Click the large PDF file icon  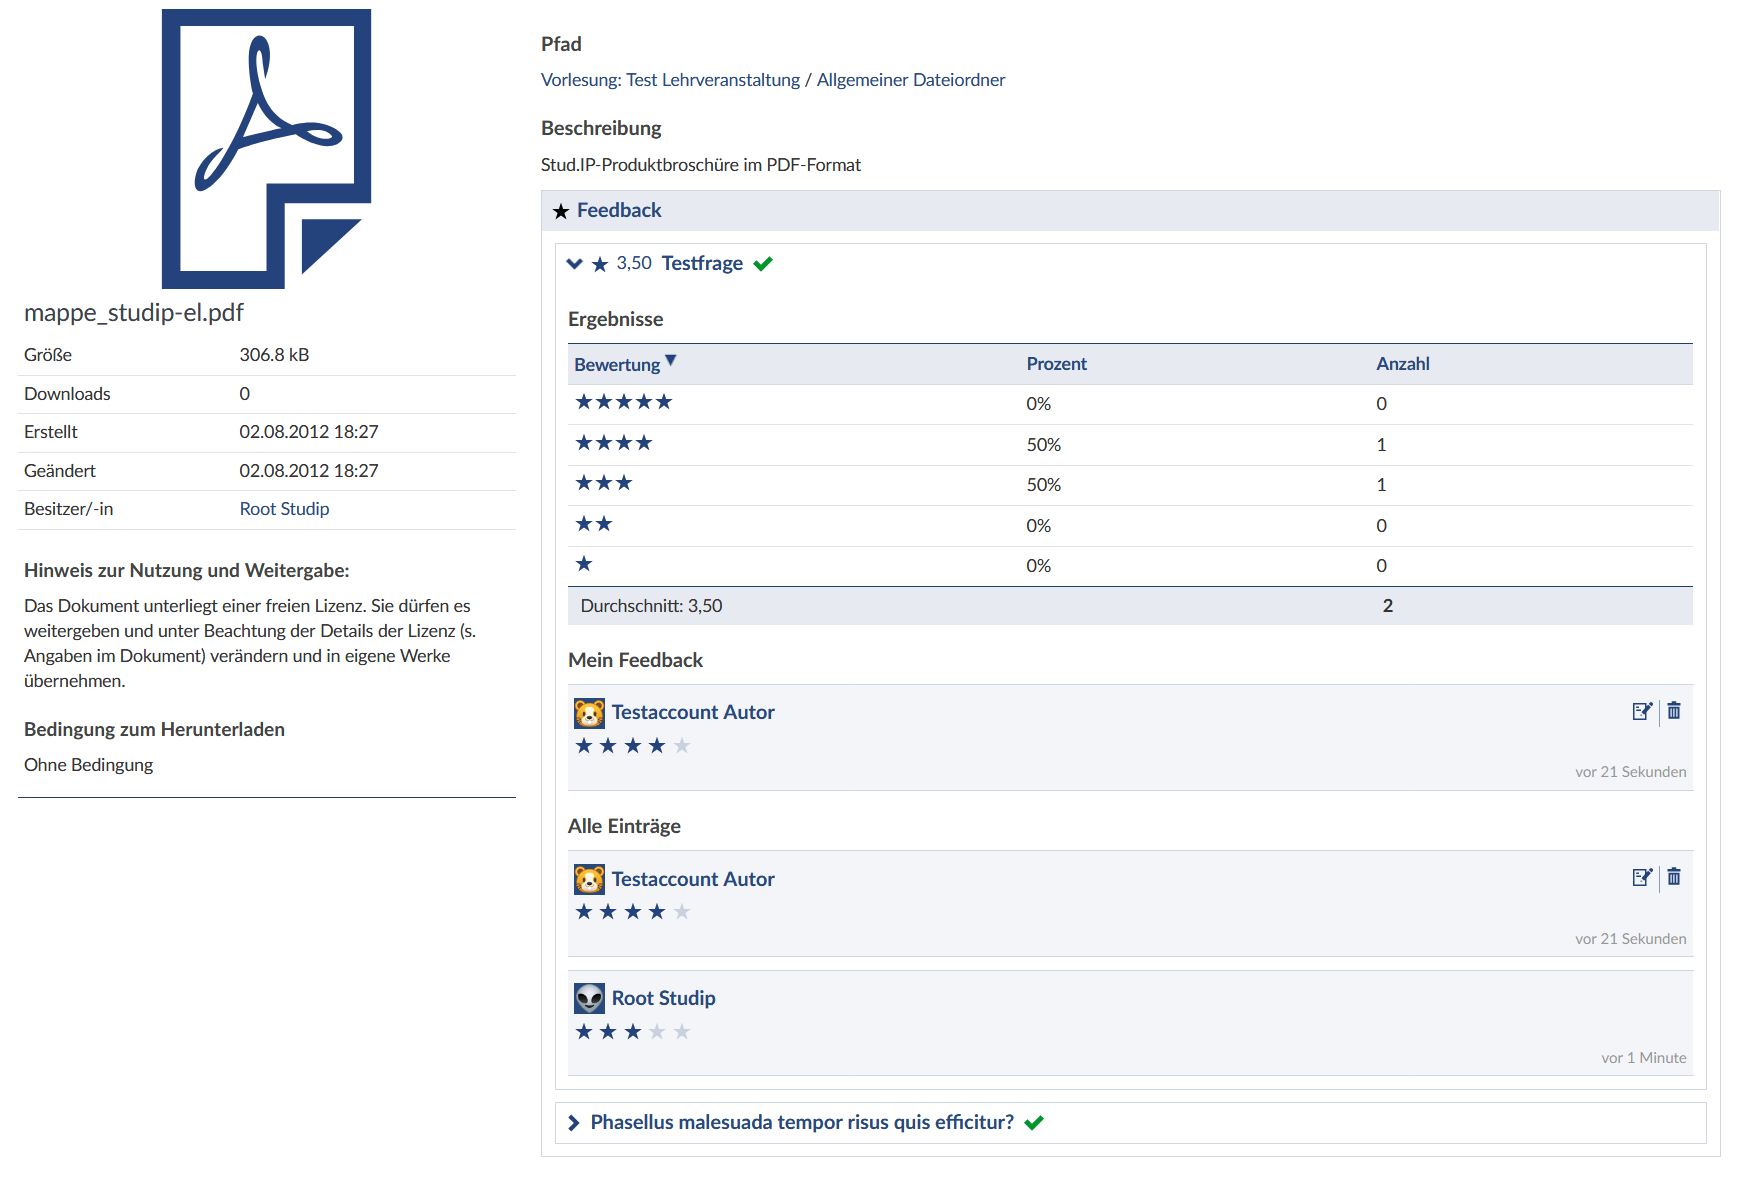(266, 149)
